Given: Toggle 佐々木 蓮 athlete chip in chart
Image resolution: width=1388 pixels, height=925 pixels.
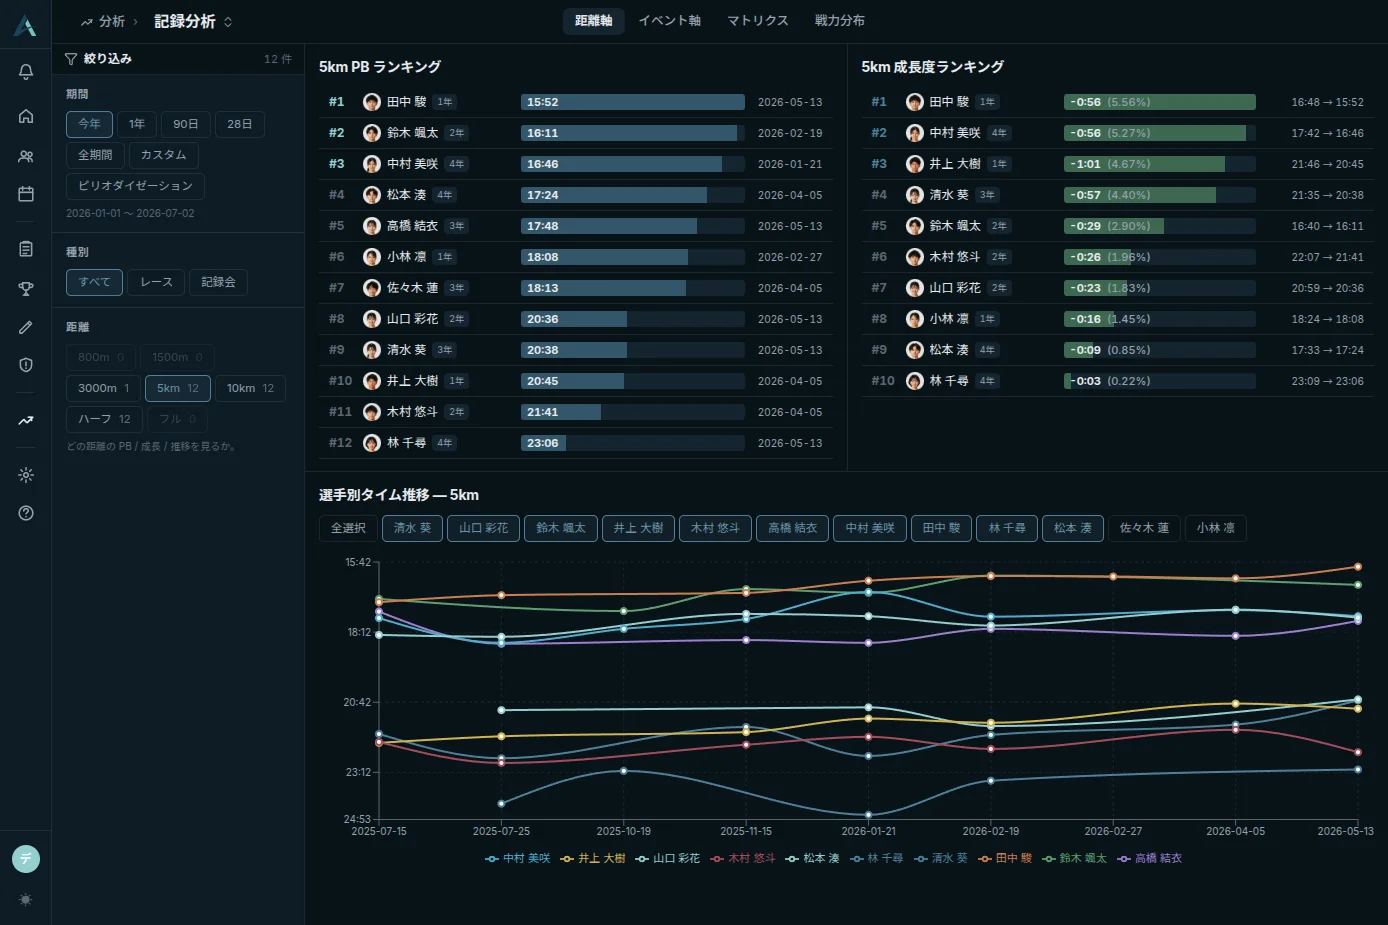Looking at the screenshot, I should tap(1144, 528).
